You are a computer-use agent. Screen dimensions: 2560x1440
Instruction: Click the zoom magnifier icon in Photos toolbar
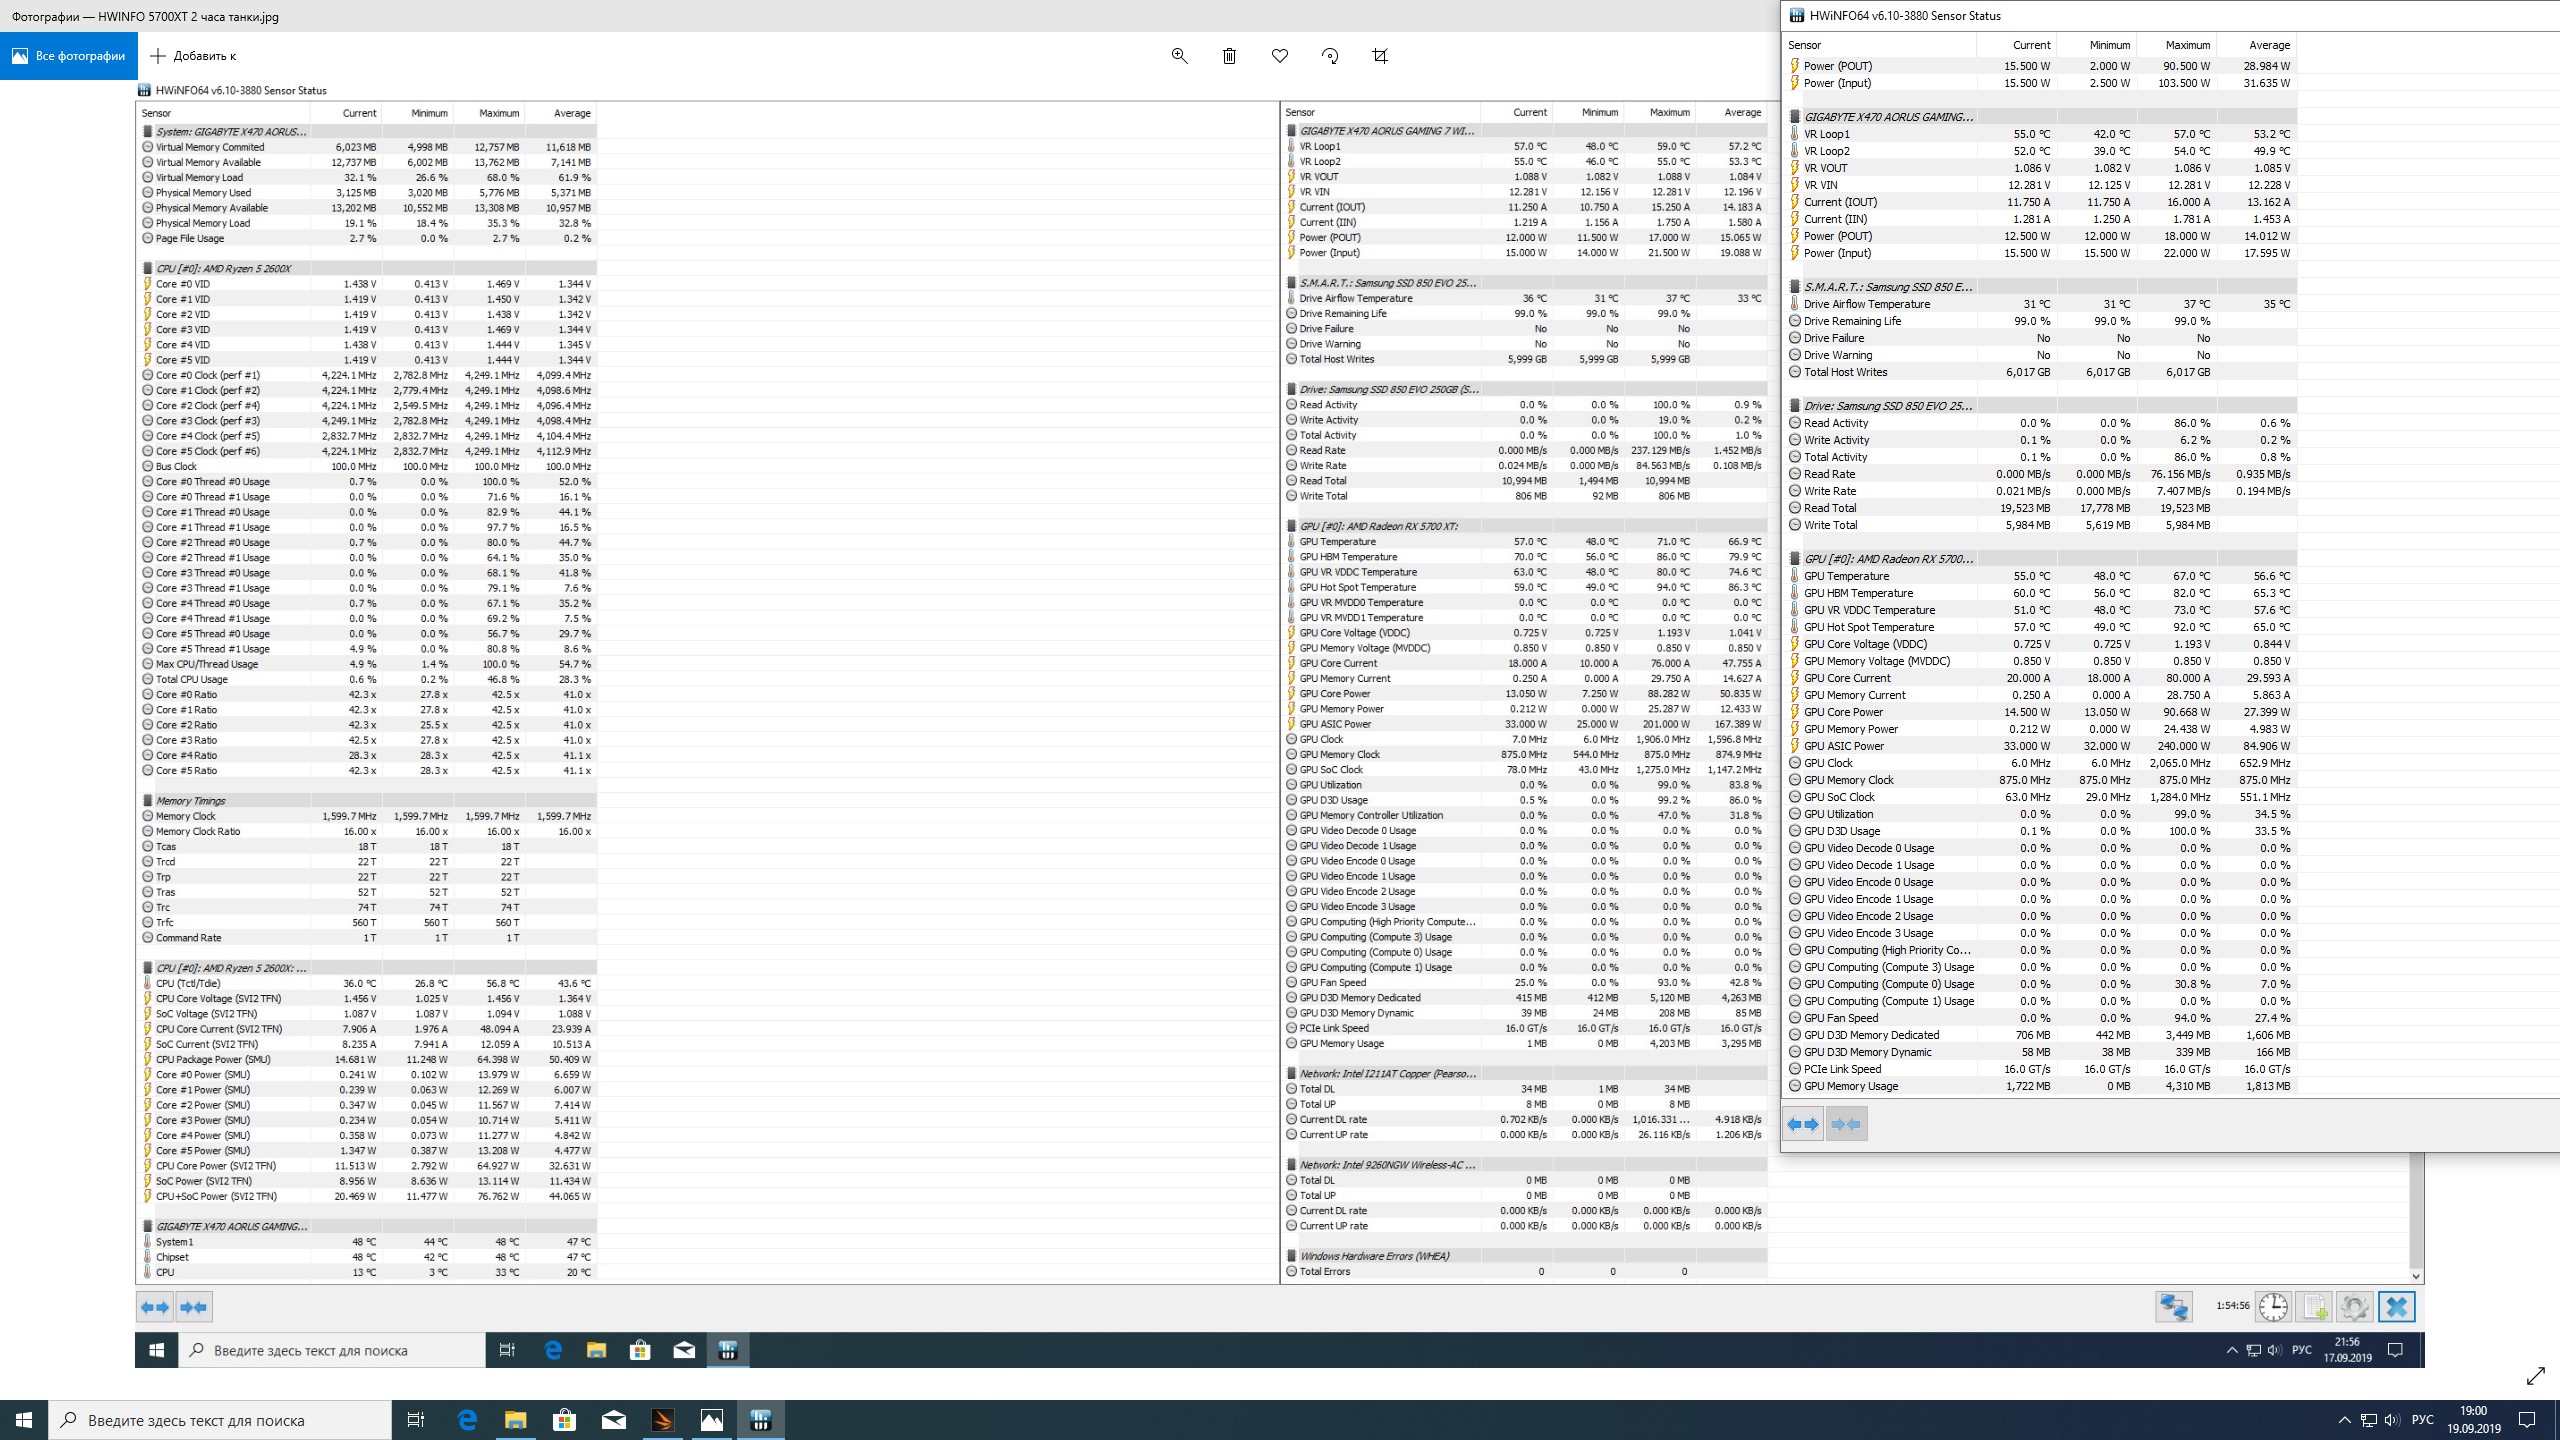tap(1179, 56)
